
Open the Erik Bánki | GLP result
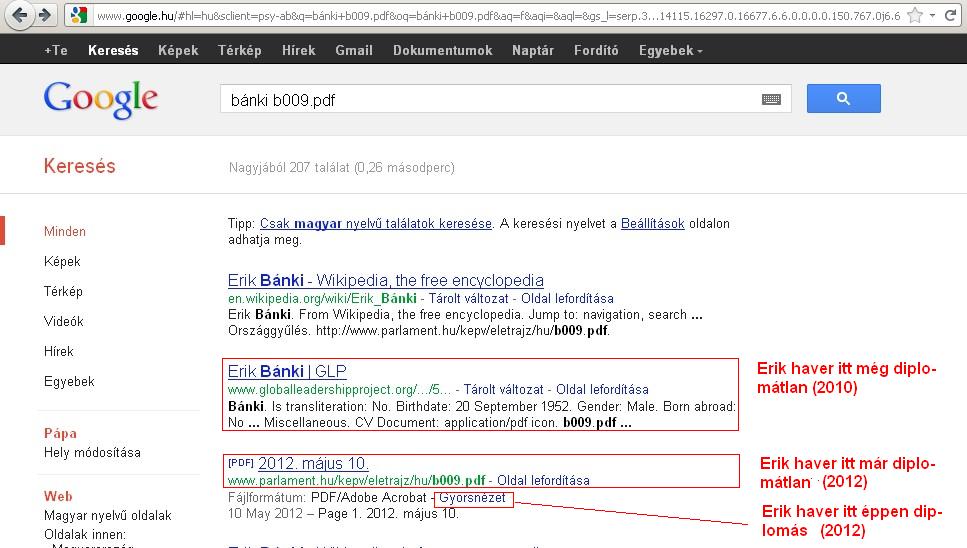point(287,371)
